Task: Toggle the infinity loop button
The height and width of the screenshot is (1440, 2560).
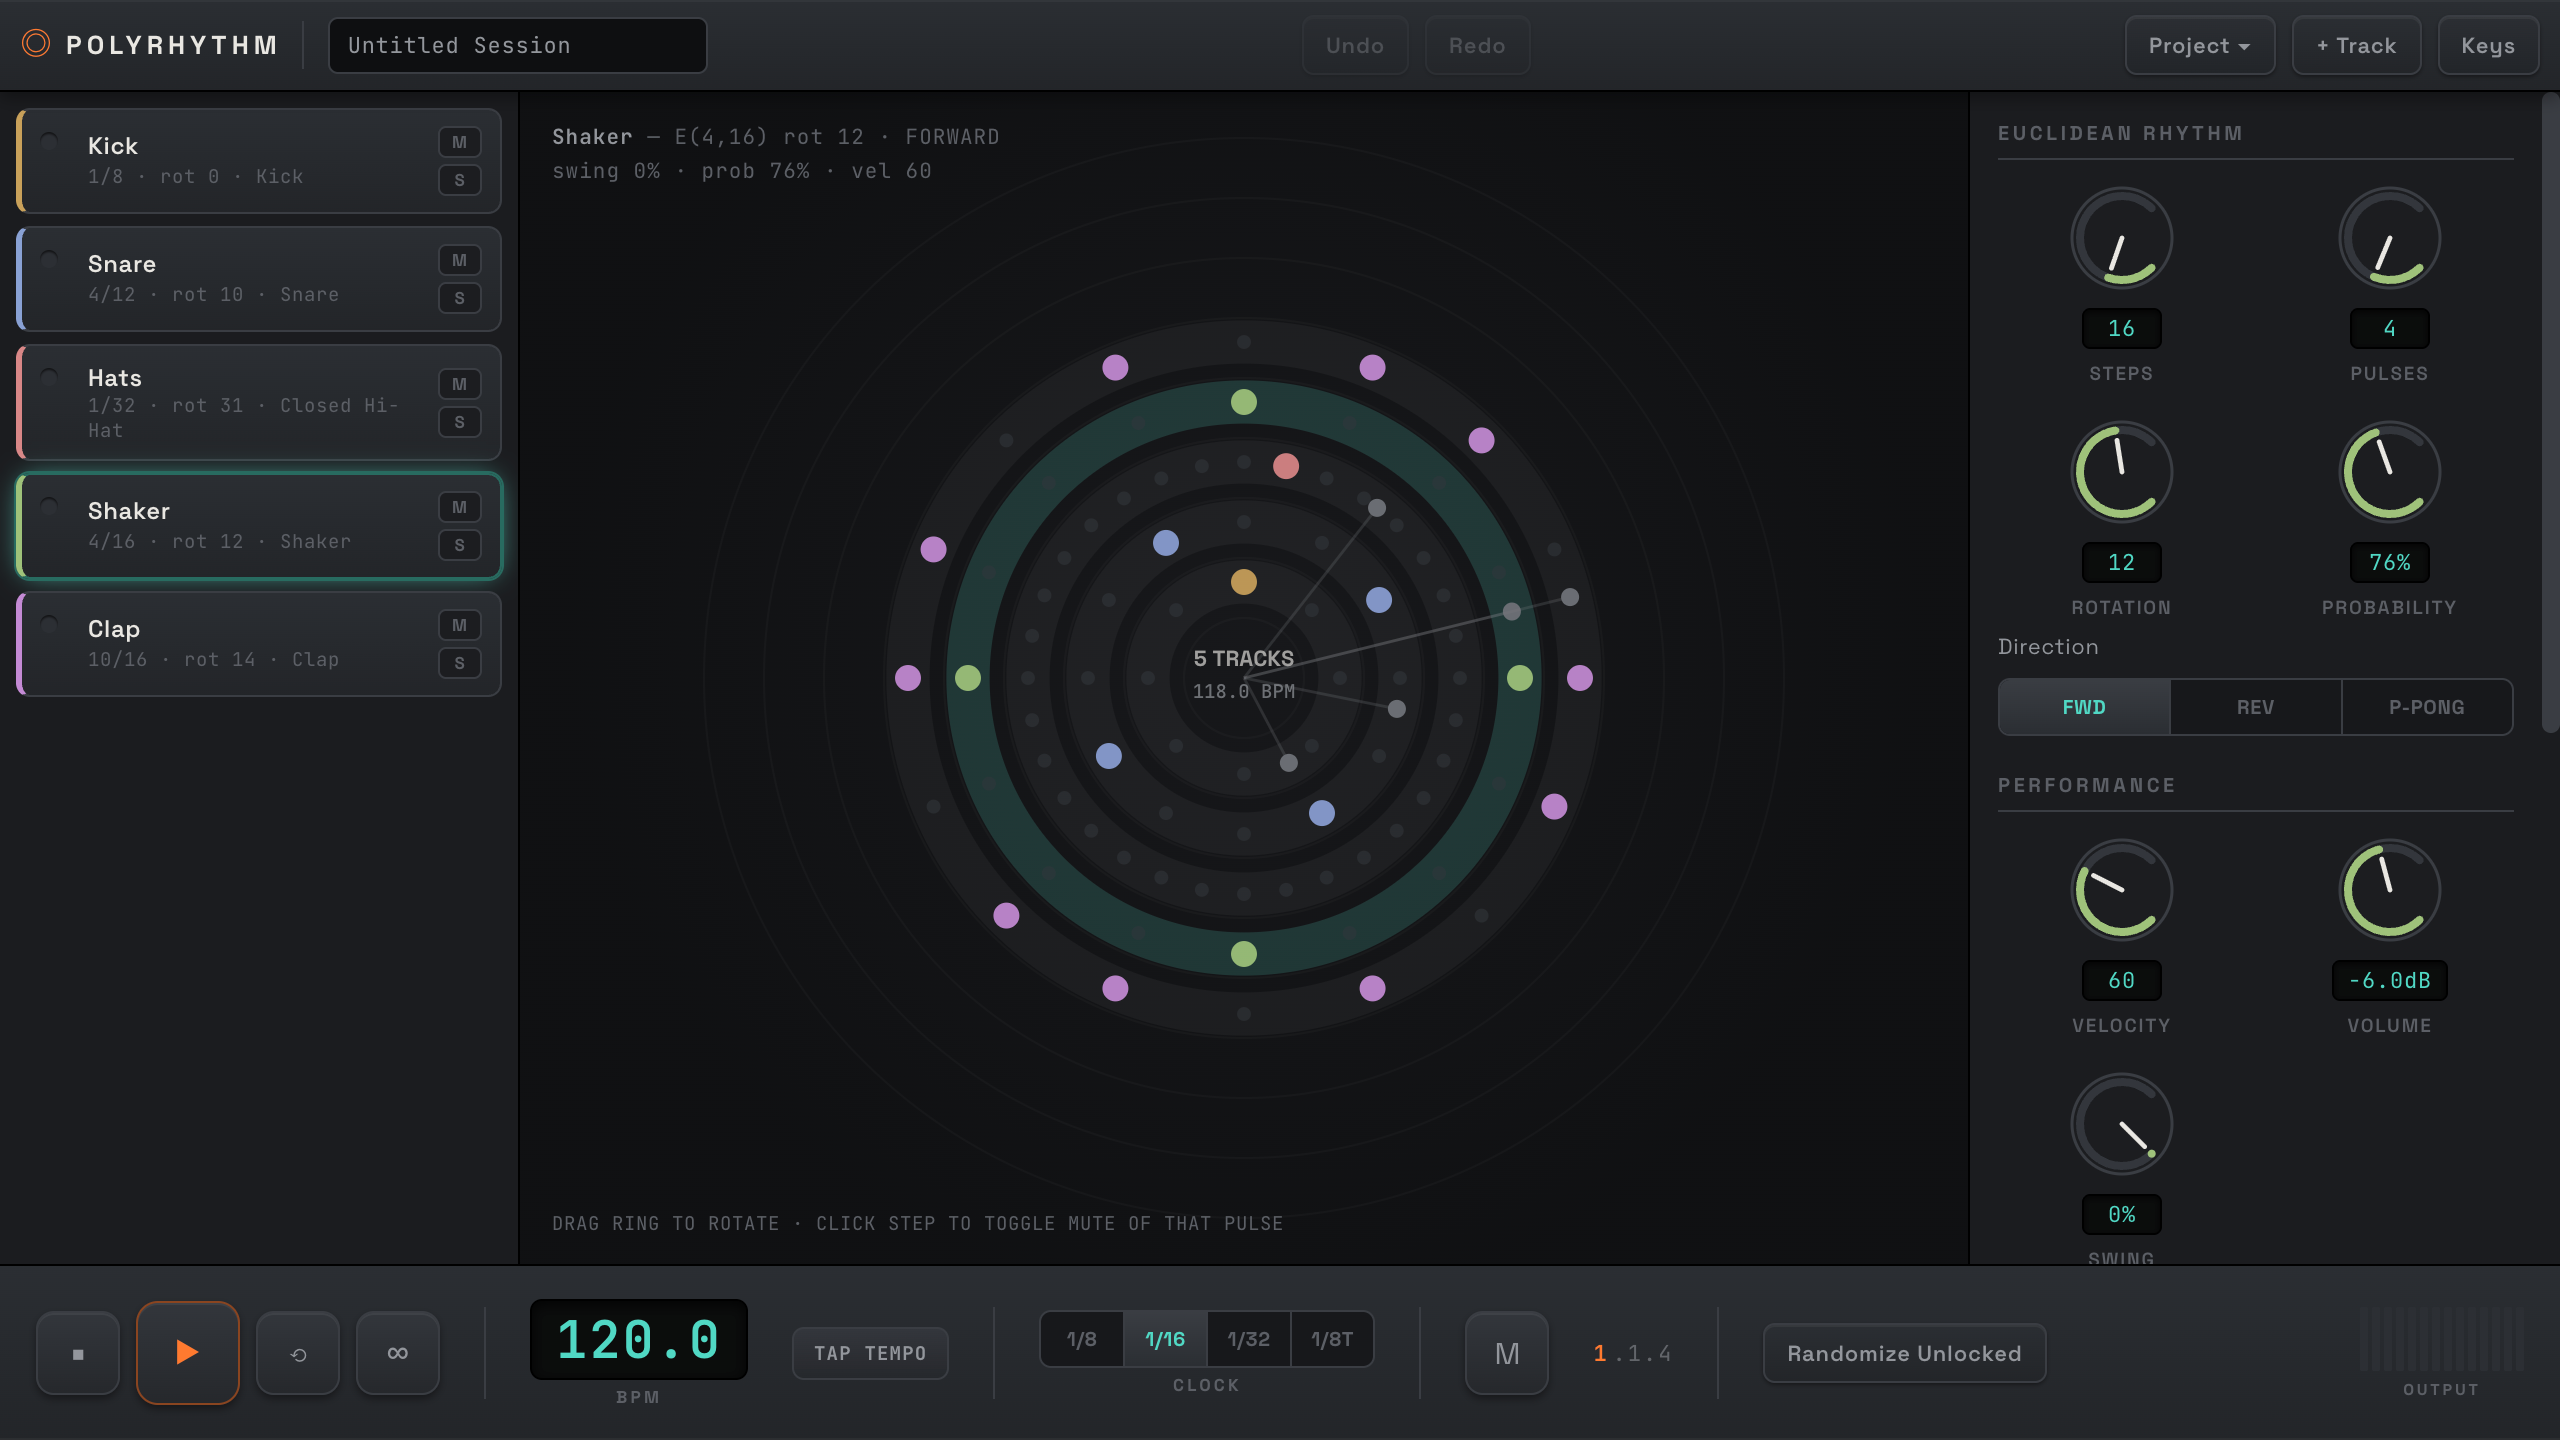Action: pyautogui.click(x=398, y=1353)
